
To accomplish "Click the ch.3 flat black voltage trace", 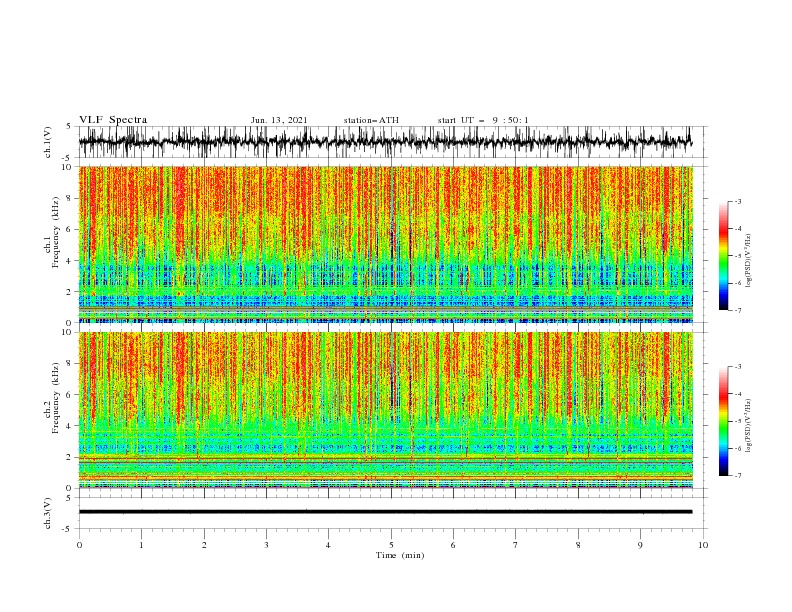I will (x=385, y=512).
